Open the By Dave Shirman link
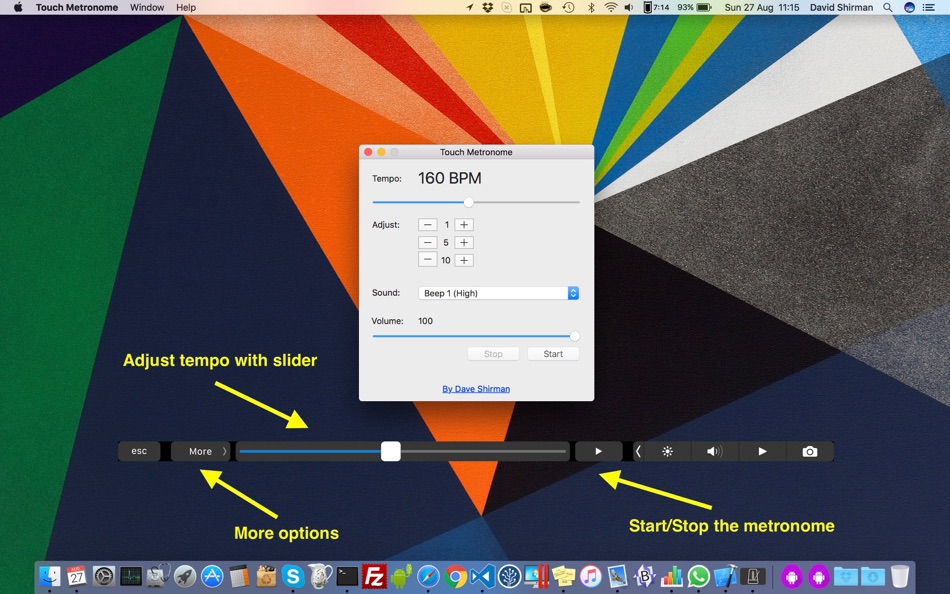The image size is (950, 594). click(476, 389)
